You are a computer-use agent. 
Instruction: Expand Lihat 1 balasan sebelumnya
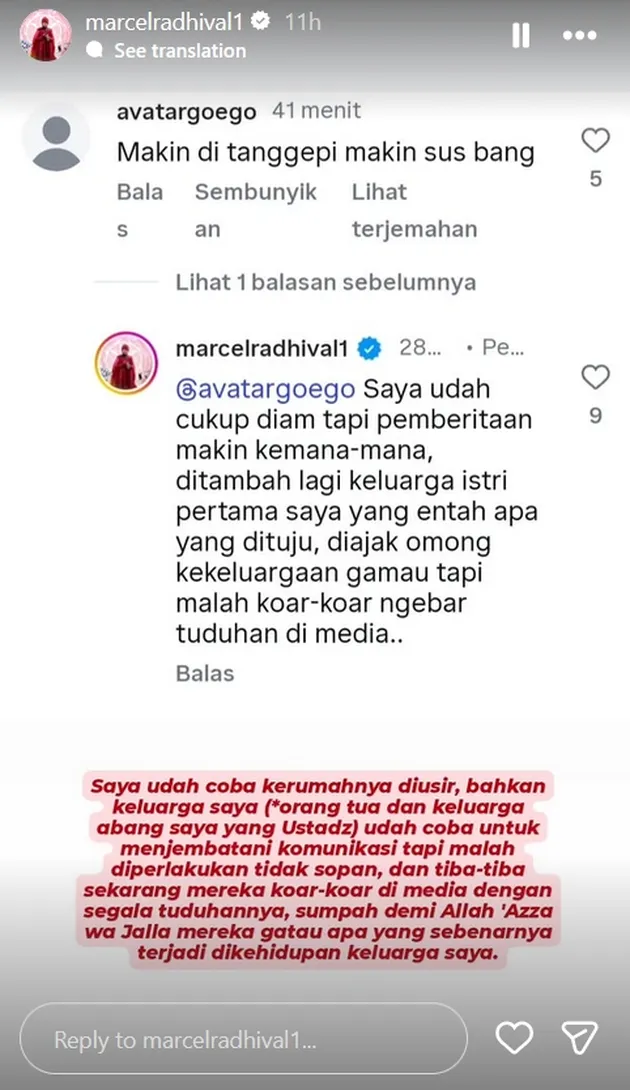click(x=325, y=282)
